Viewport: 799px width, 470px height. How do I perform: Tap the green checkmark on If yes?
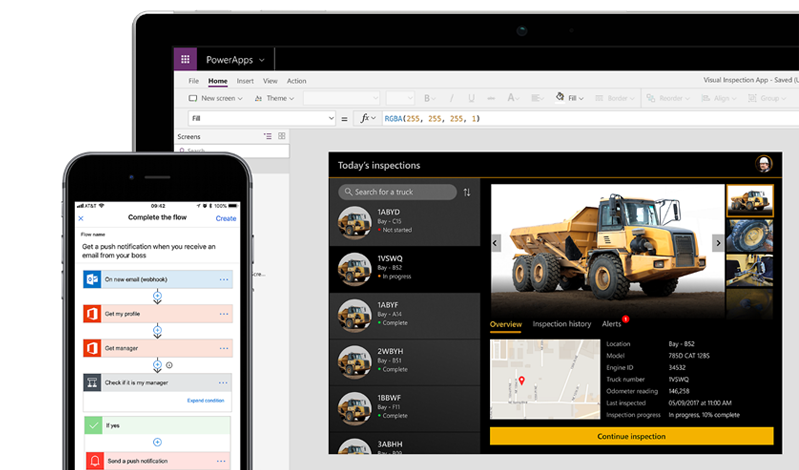(94, 425)
